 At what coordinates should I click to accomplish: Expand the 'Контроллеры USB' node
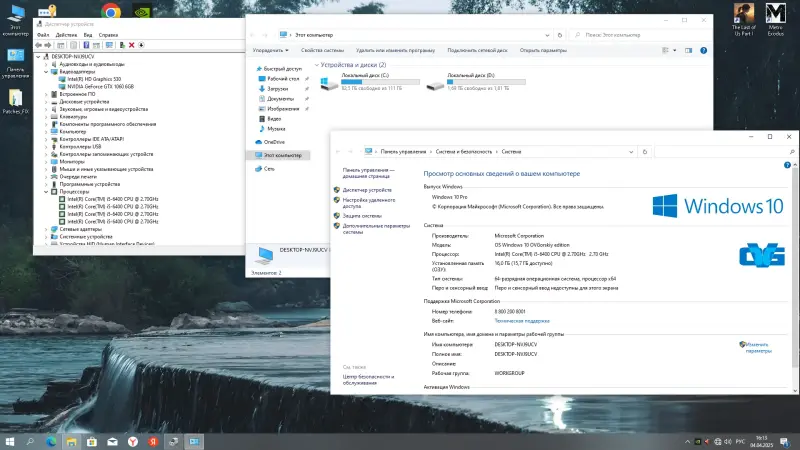coord(46,147)
